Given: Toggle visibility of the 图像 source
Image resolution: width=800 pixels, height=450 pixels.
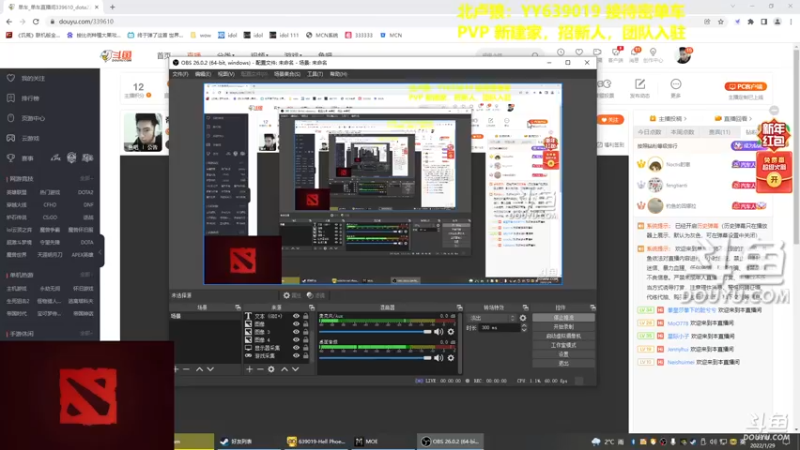Looking at the screenshot, I should coord(296,324).
